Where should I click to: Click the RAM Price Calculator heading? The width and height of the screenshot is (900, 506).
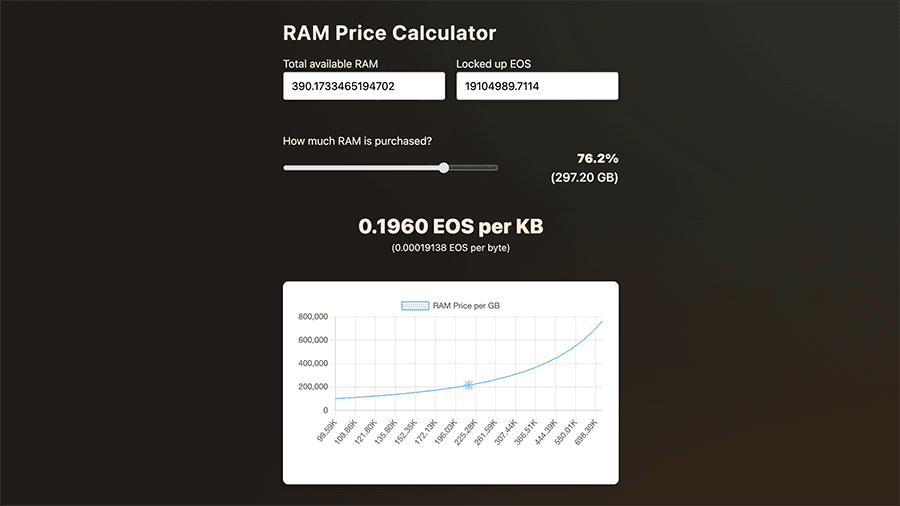click(389, 33)
